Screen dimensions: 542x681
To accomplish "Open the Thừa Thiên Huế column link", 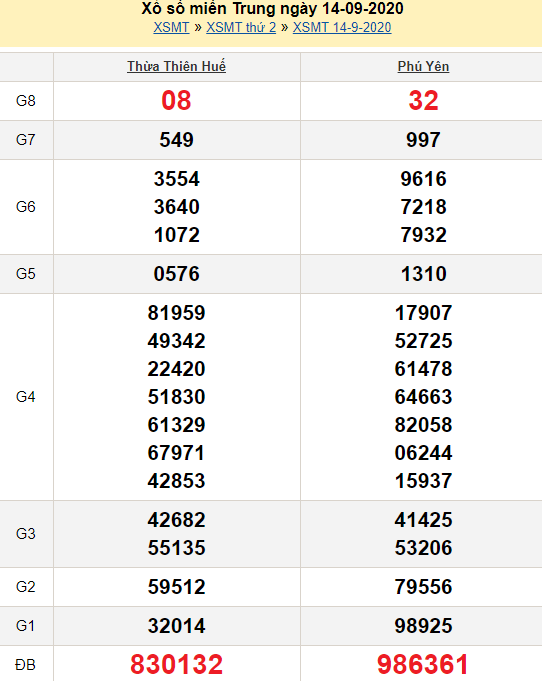I will (176, 66).
